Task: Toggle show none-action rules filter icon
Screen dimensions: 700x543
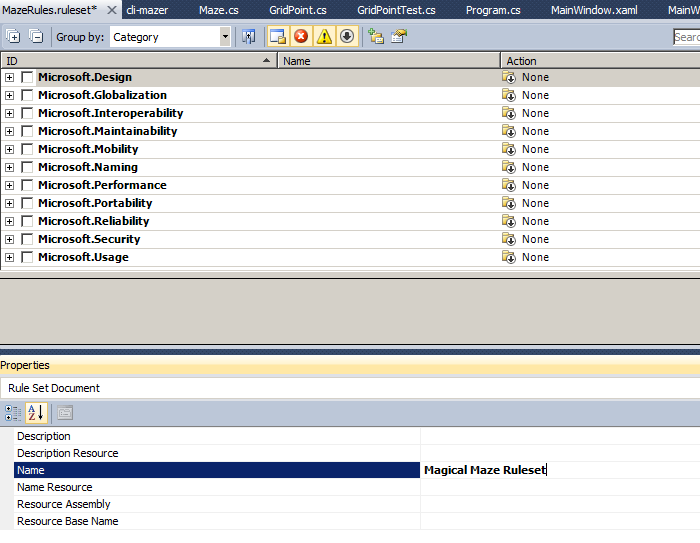Action: pos(347,37)
